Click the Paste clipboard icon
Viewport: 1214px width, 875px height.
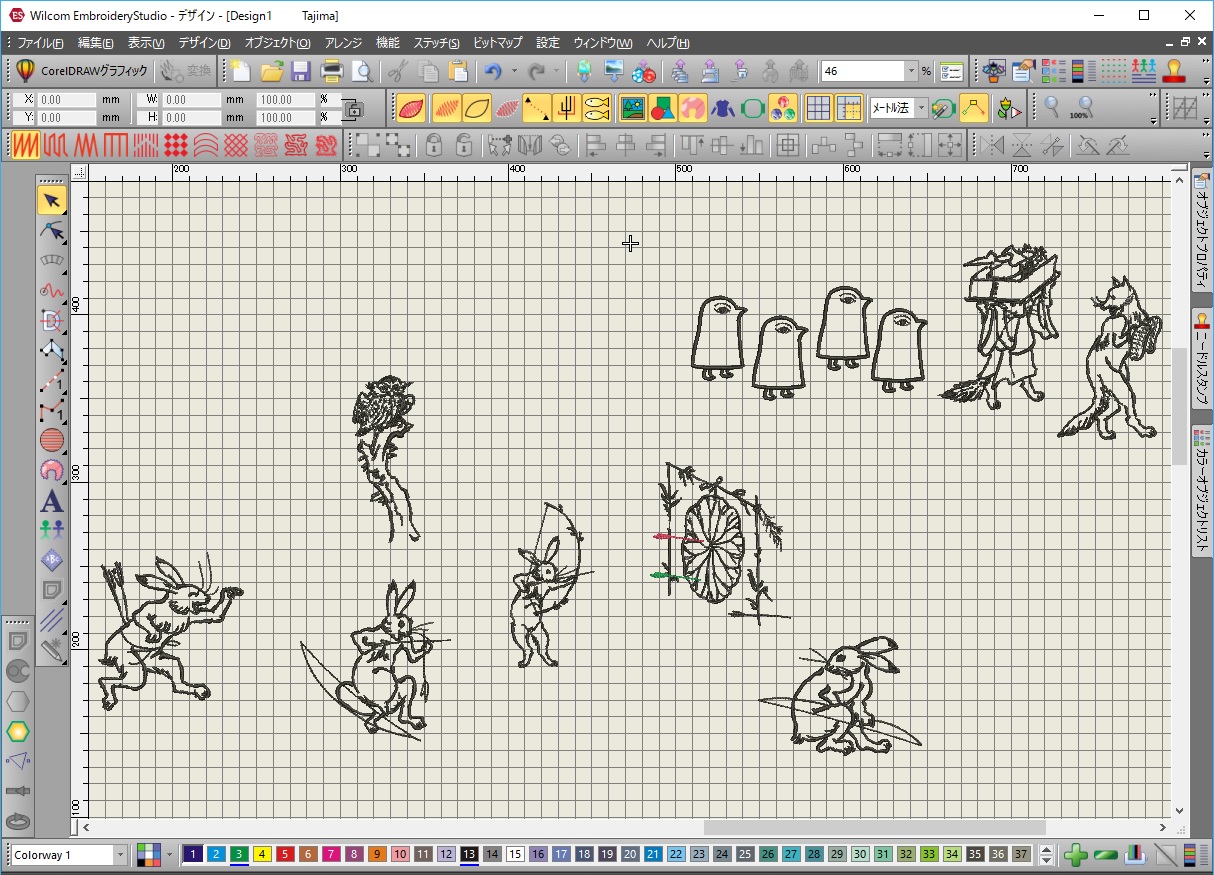(458, 71)
